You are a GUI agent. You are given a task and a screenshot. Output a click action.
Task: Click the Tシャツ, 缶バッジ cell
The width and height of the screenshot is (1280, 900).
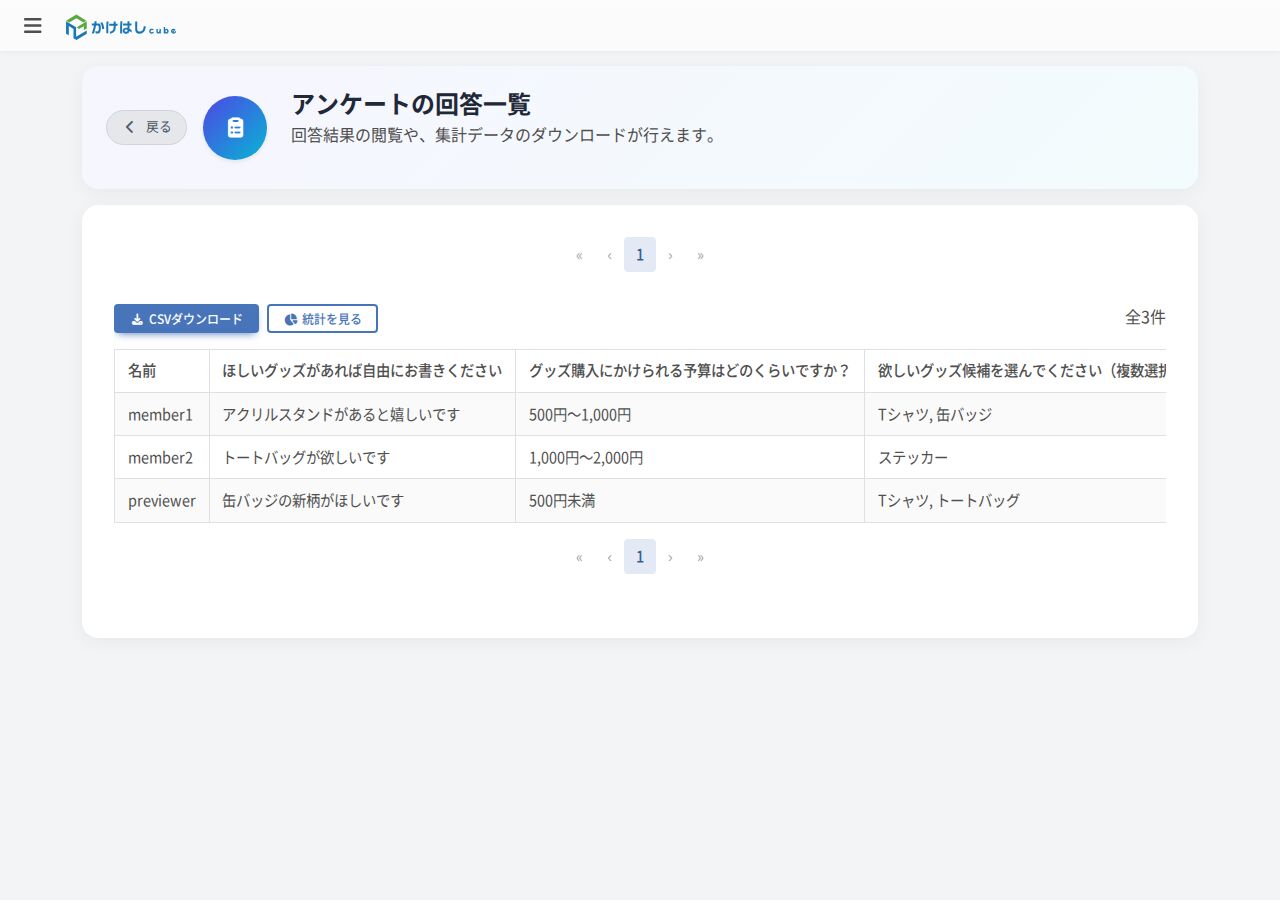tap(1016, 414)
